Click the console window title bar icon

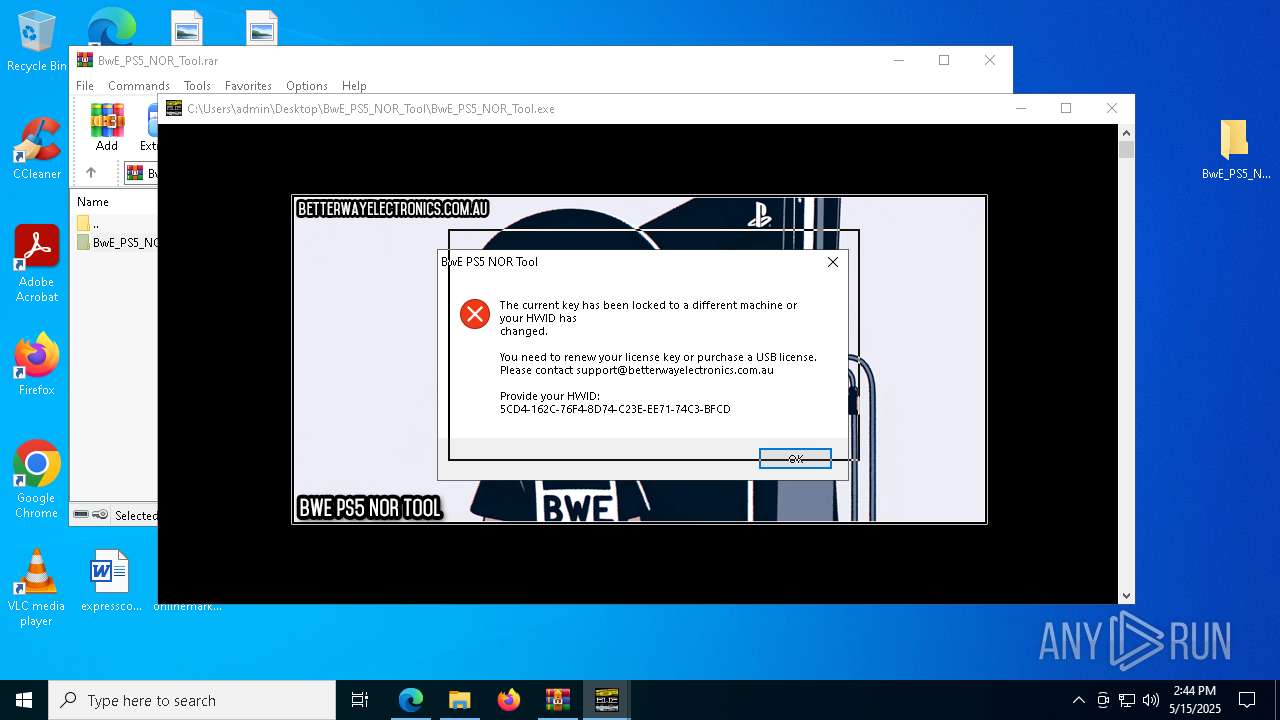pos(174,108)
